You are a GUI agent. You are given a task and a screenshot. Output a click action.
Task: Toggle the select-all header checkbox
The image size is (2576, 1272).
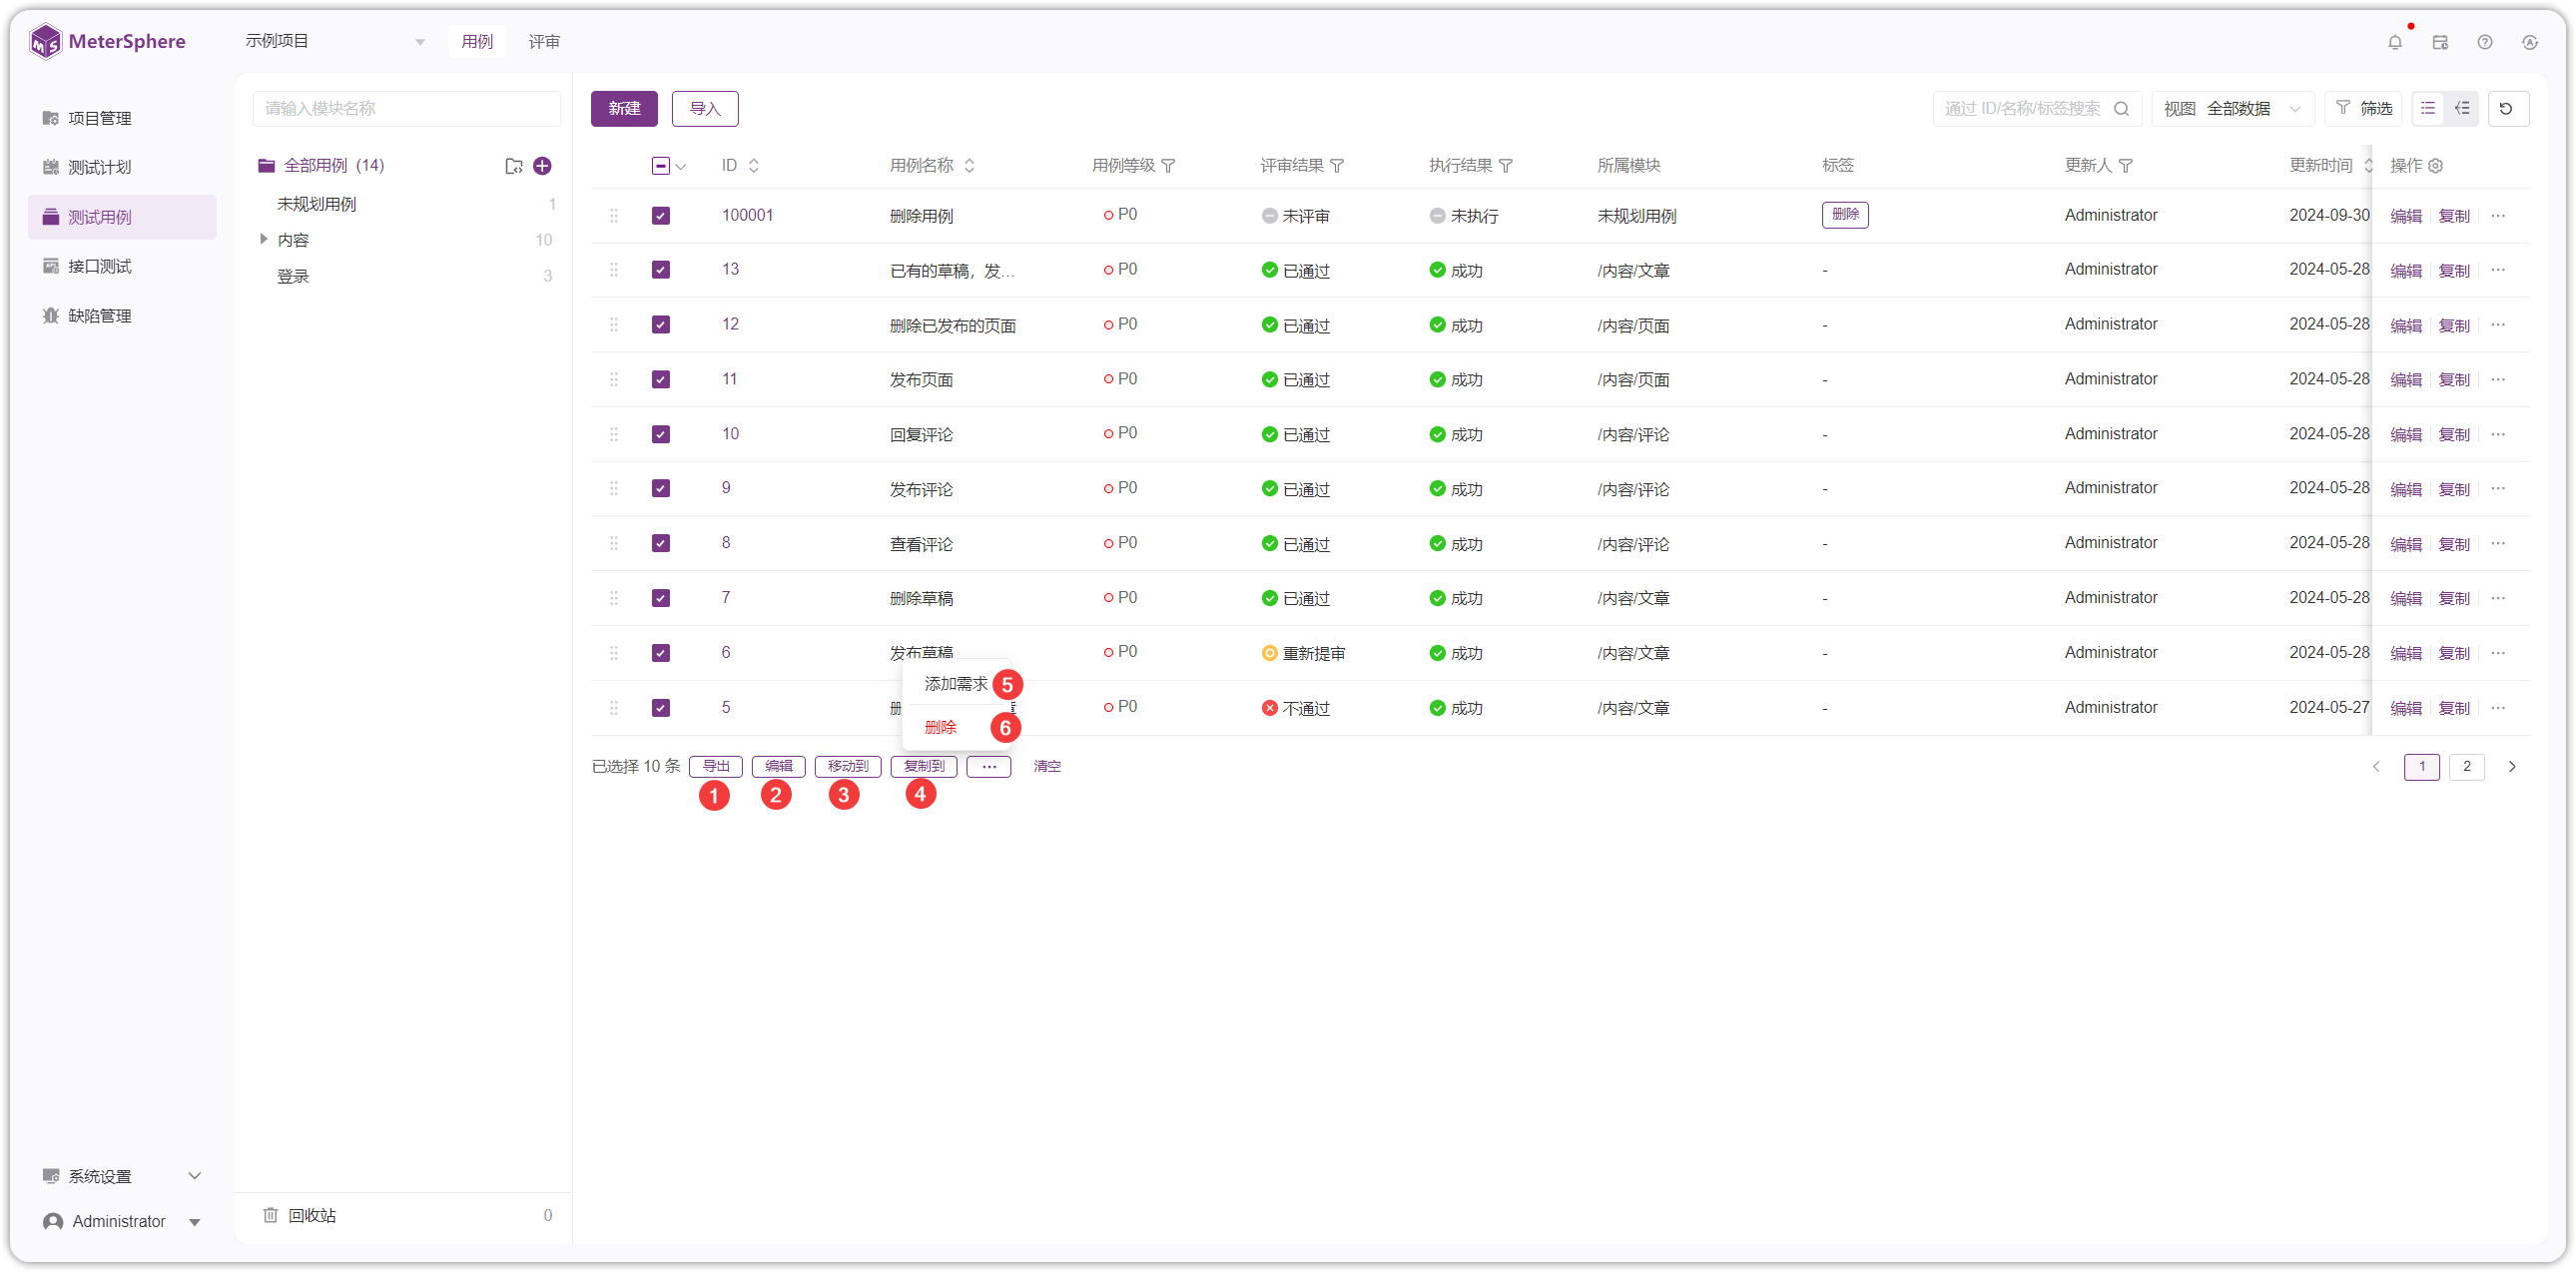(661, 166)
